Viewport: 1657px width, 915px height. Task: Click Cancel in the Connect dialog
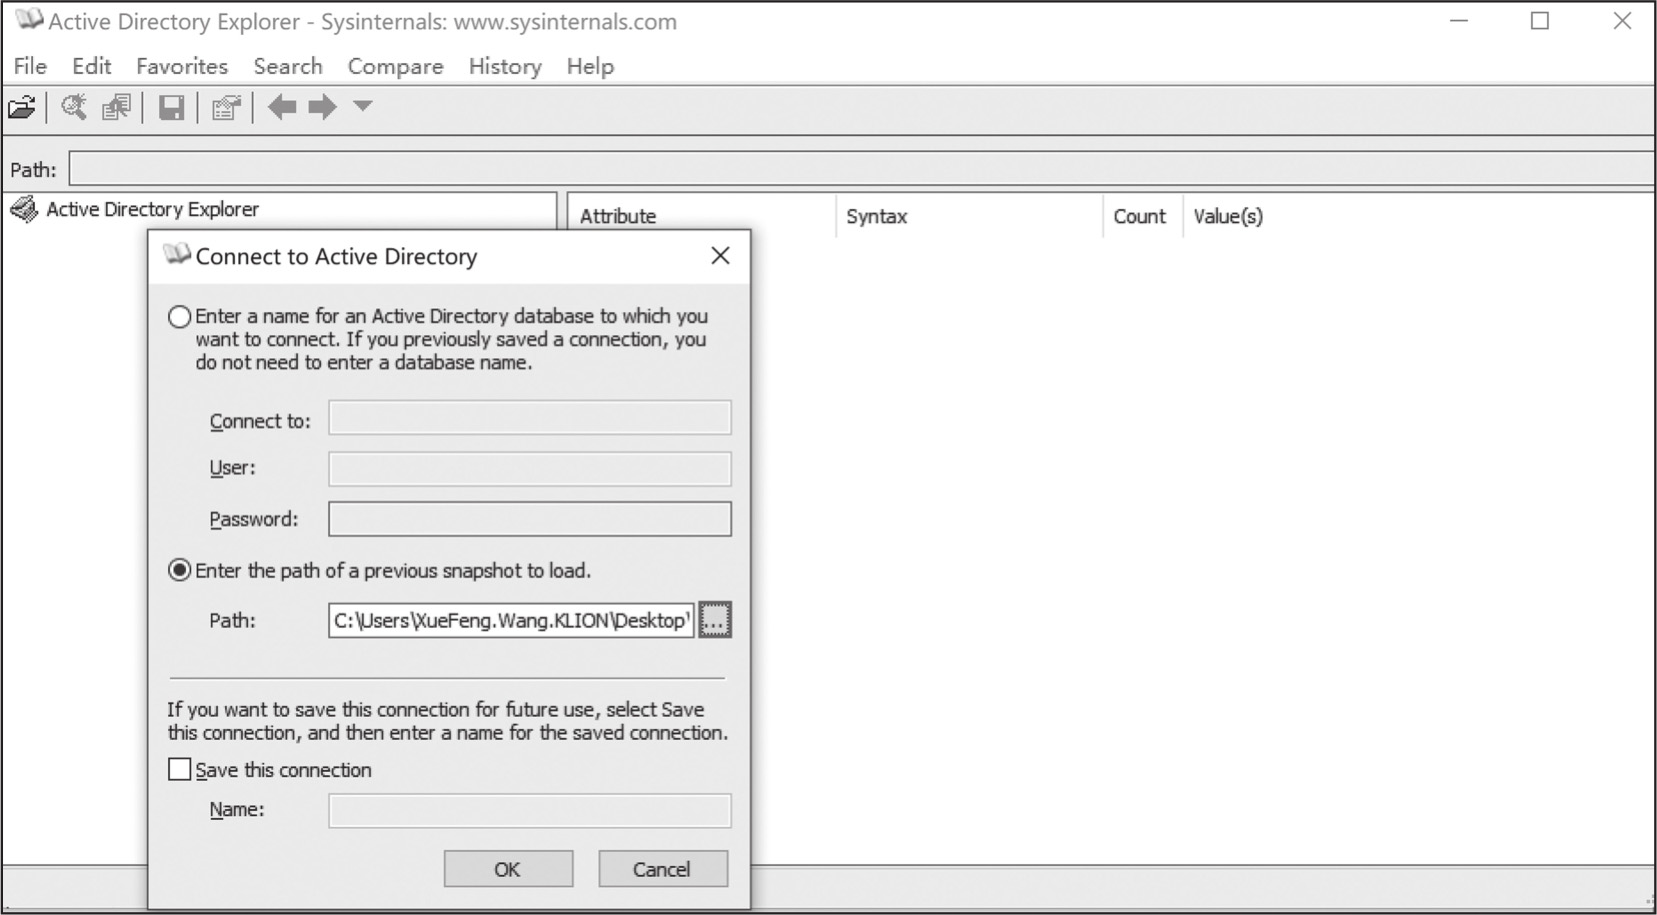point(663,869)
